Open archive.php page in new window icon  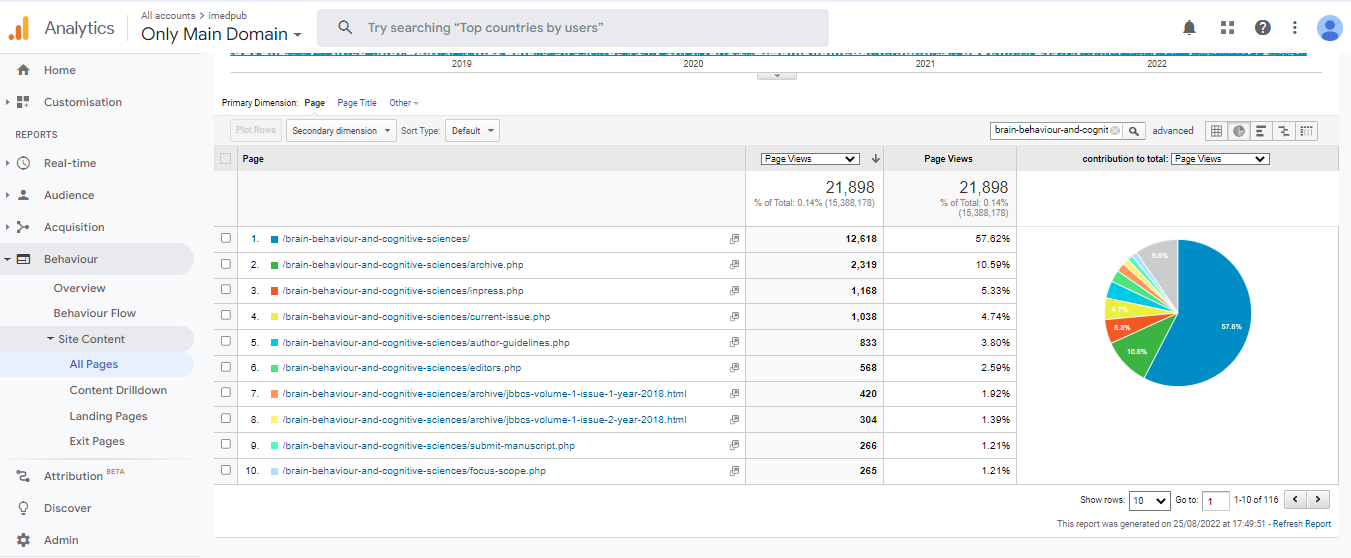(x=734, y=265)
